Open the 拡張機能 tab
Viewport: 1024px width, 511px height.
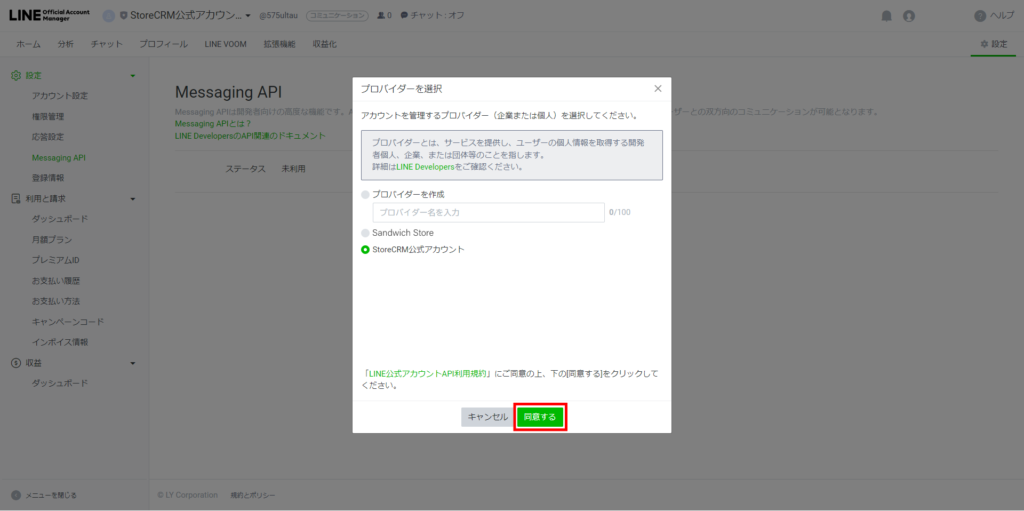(x=280, y=44)
